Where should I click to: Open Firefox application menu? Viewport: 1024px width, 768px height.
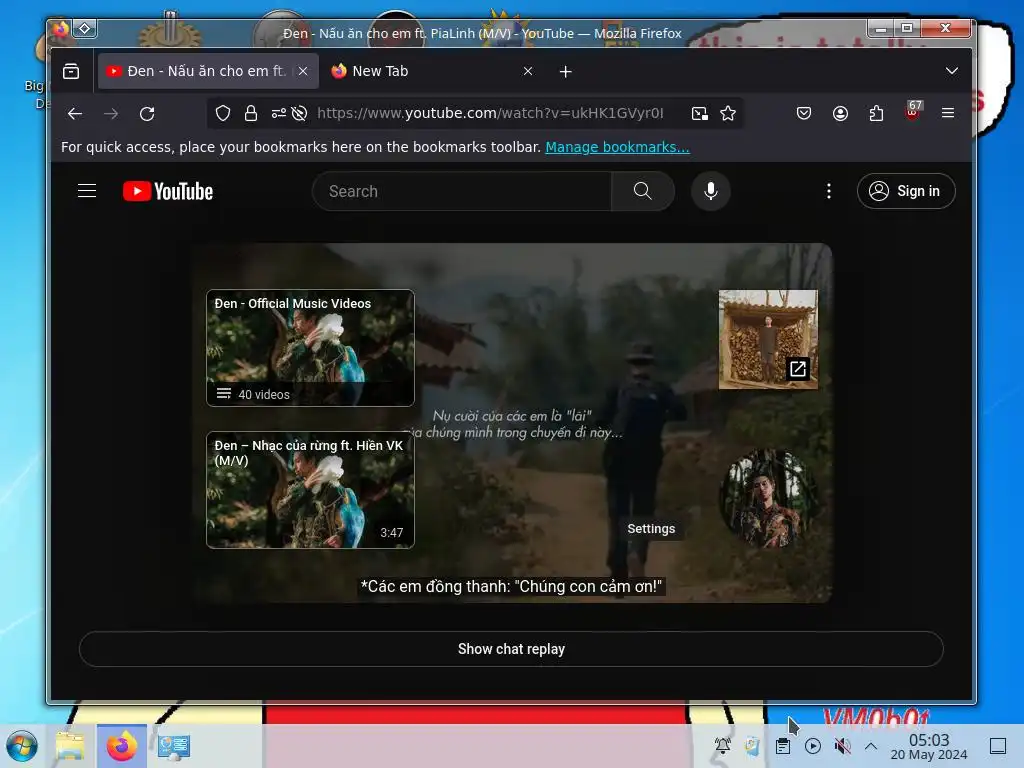click(948, 114)
